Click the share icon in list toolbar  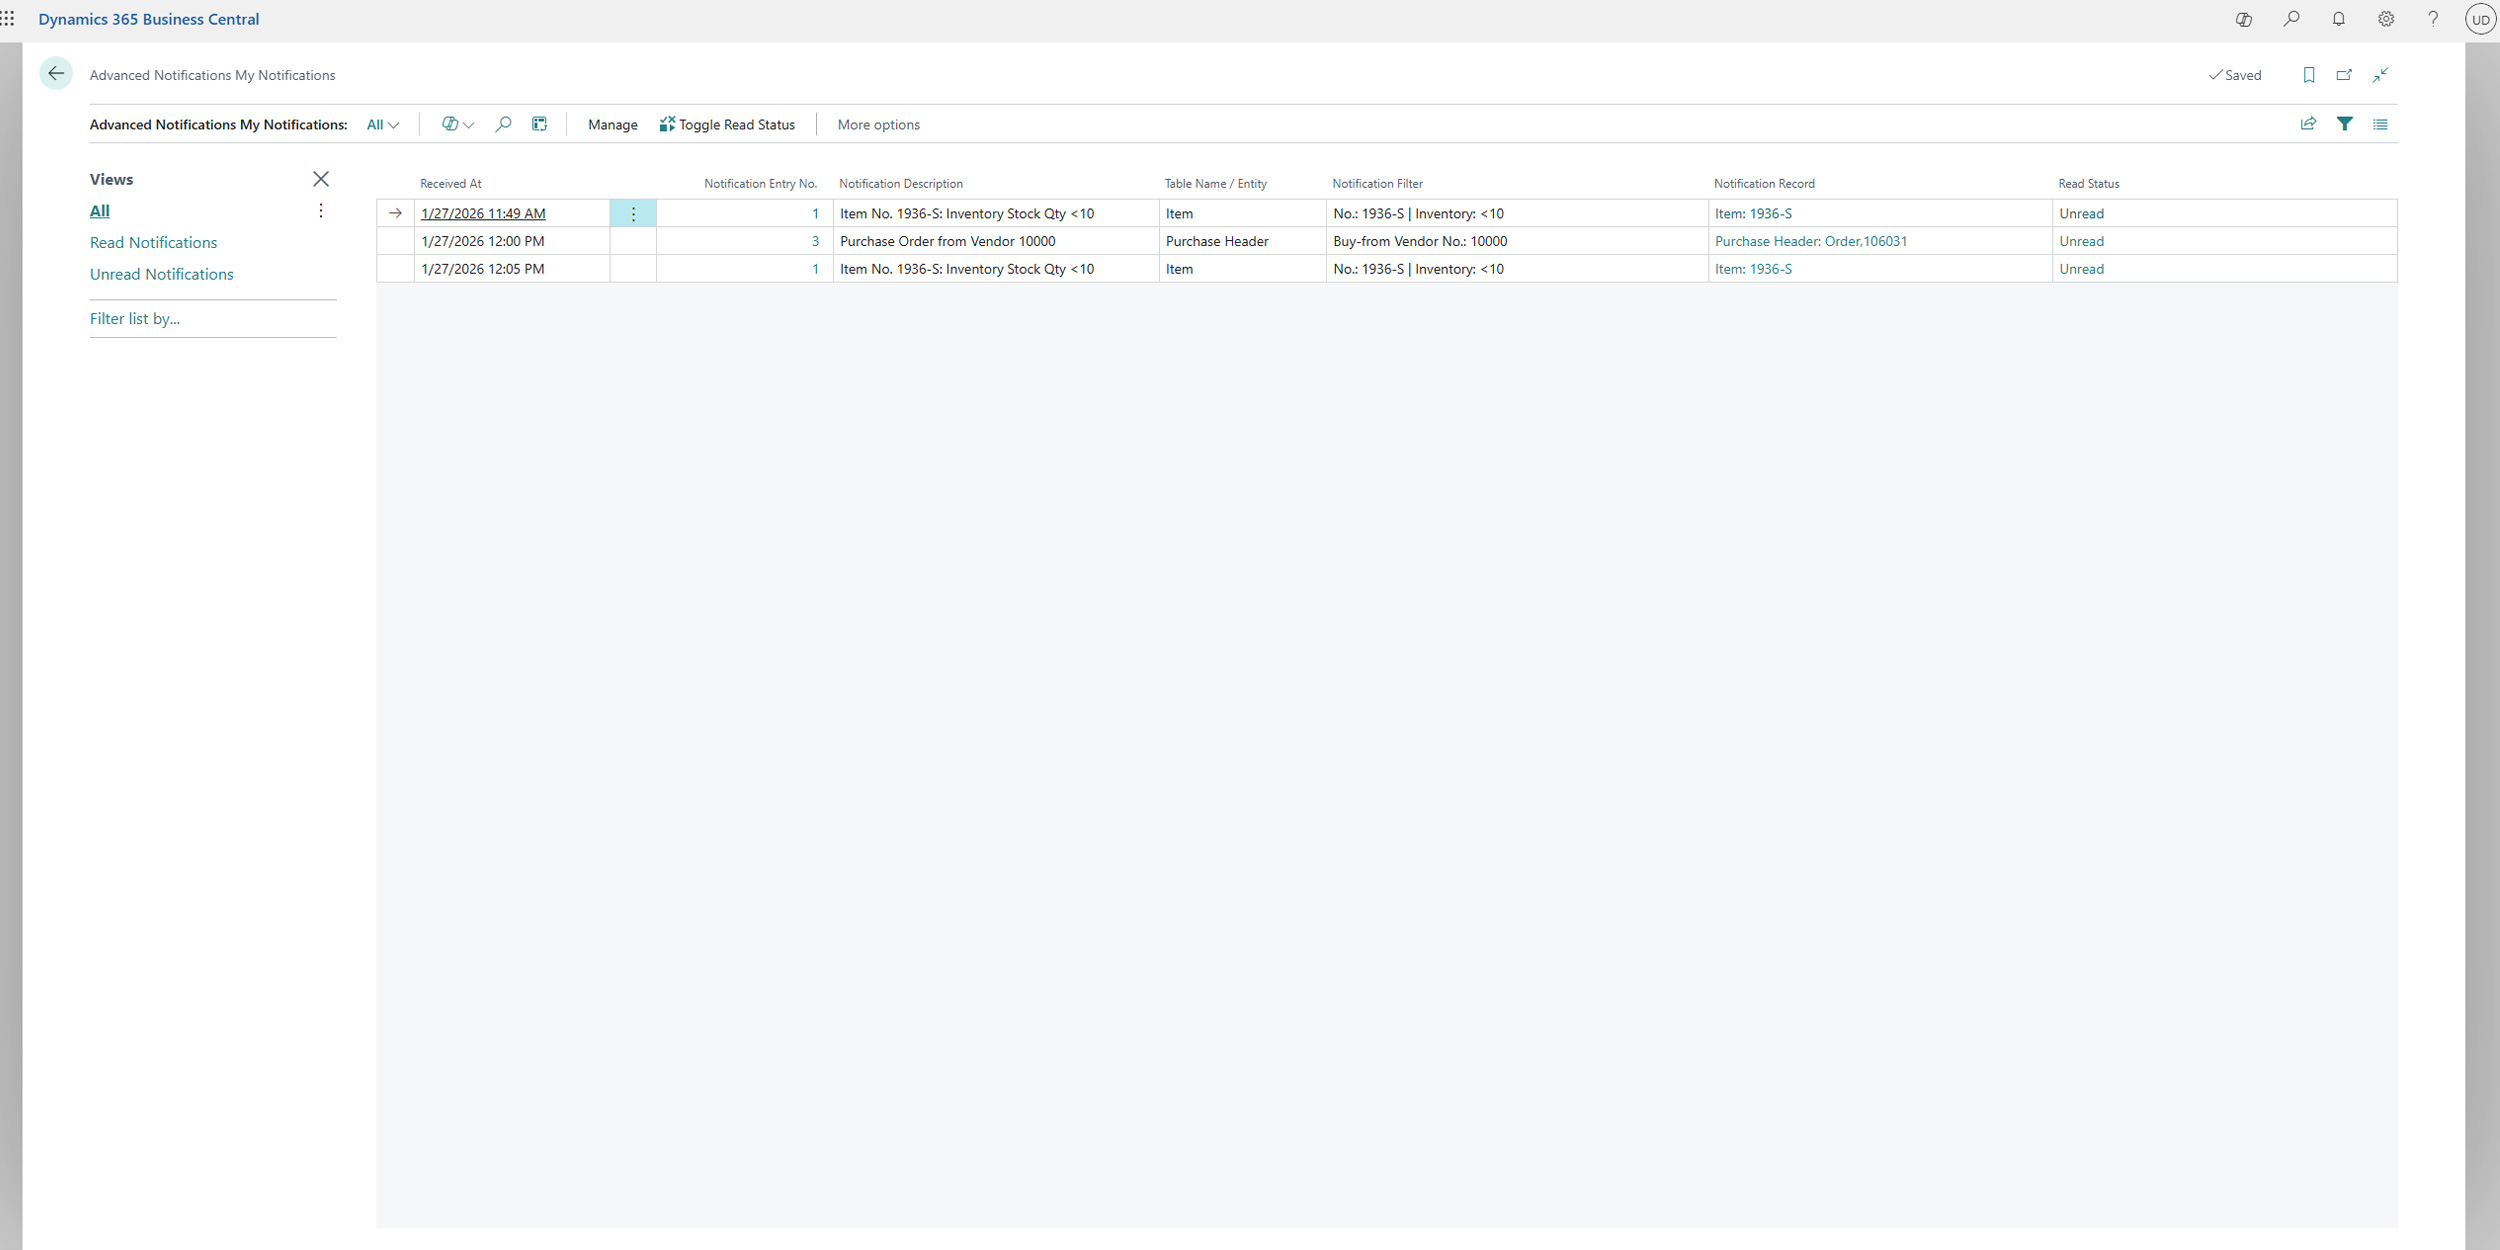coord(2308,124)
